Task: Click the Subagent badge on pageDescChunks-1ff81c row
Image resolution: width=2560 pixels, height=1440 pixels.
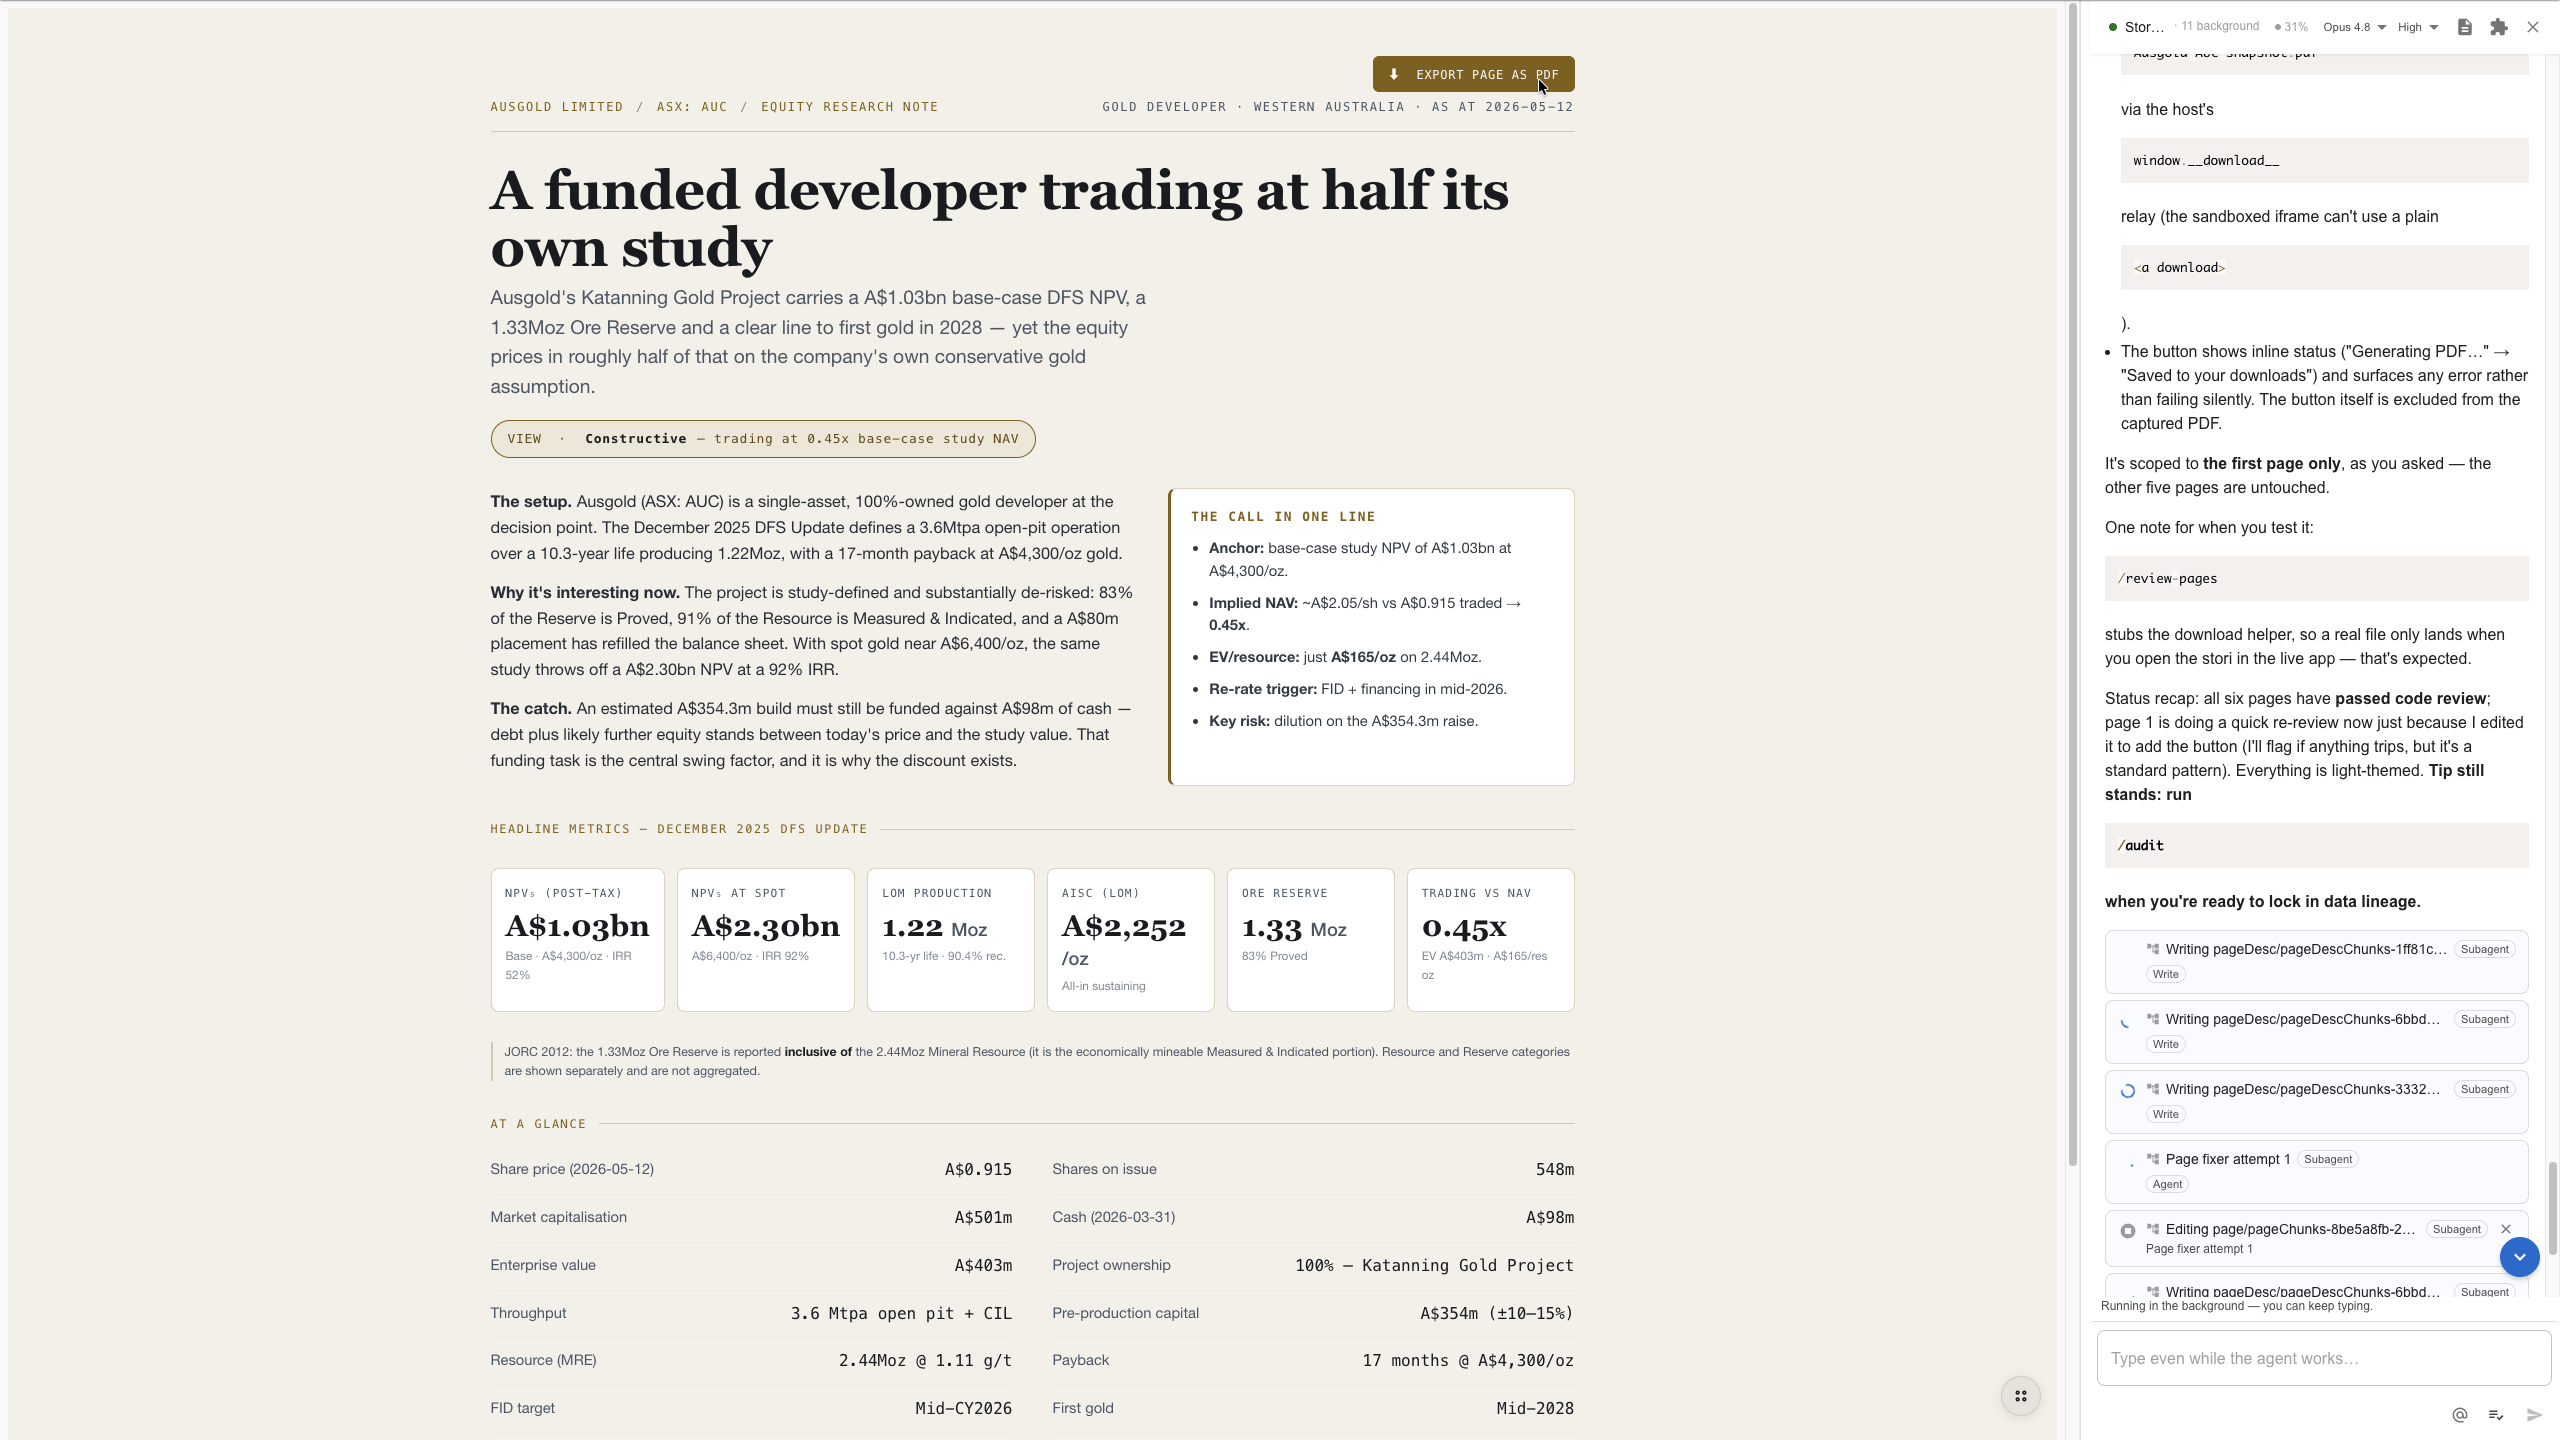Action: 2484,949
